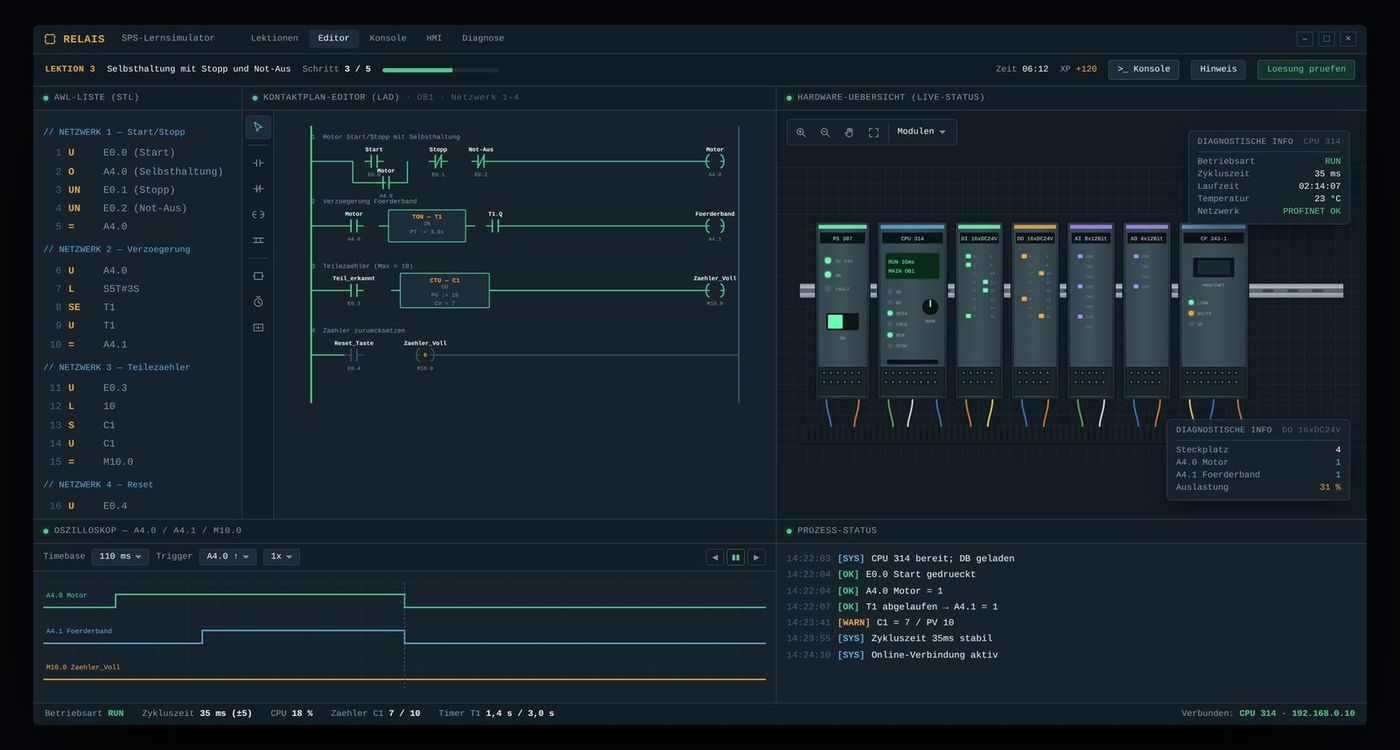Screen dimensions: 1400x750
Task: Select the pointer tool in LAD toolbar
Action: tap(258, 127)
